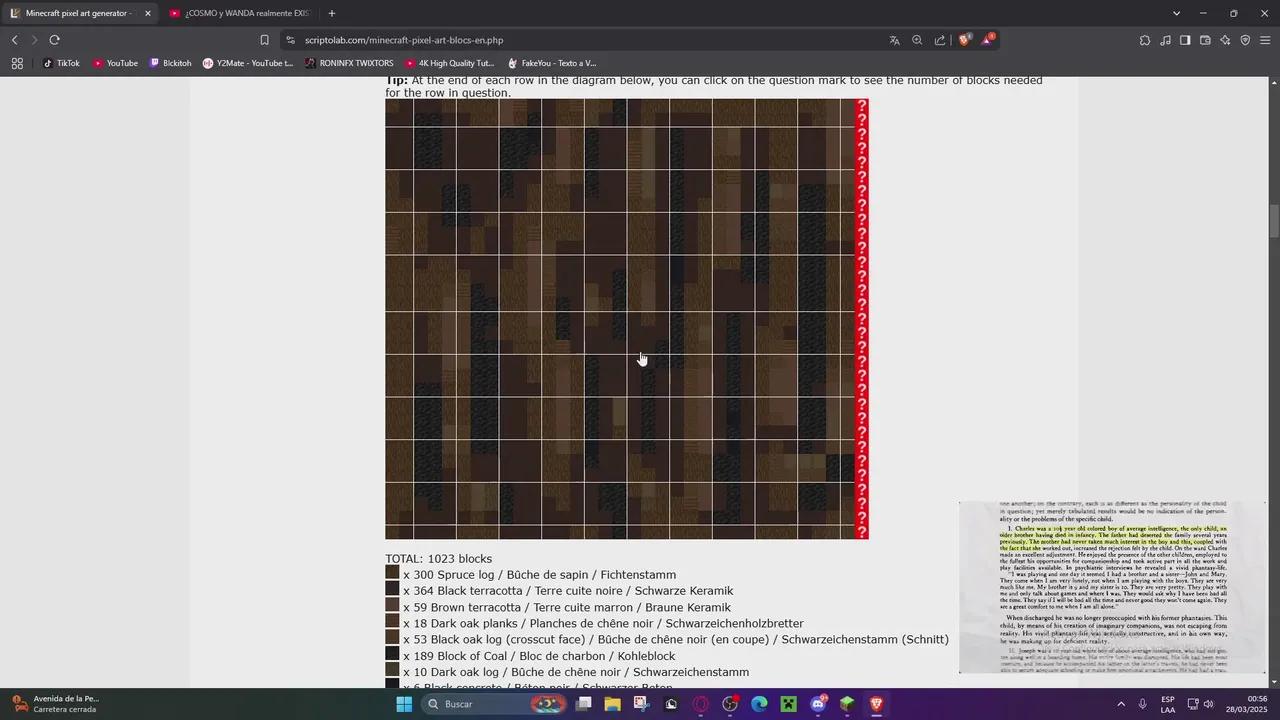1280x720 pixels.
Task: Open the TikTok bookmark
Action: pyautogui.click(x=61, y=63)
